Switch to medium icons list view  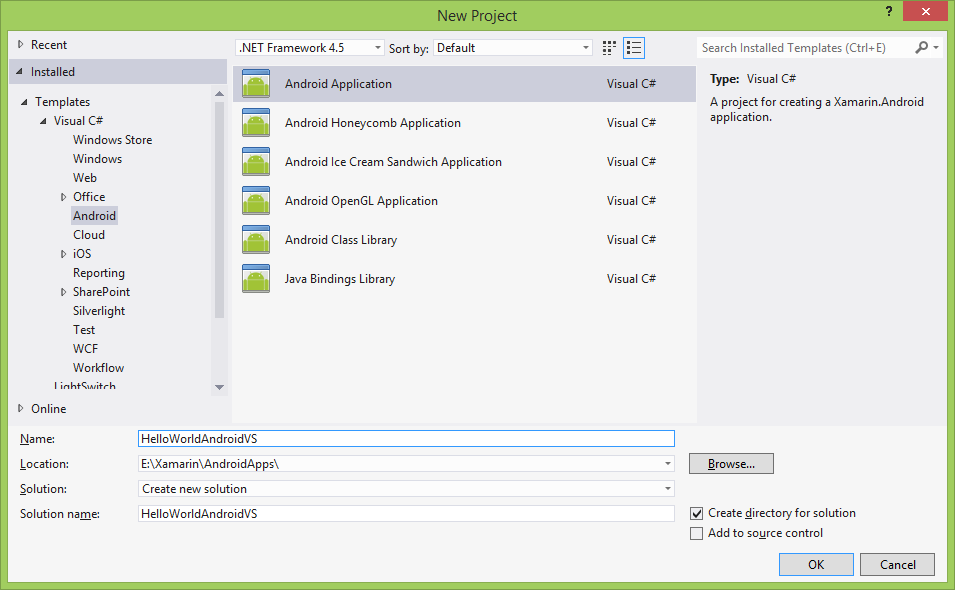[x=634, y=48]
